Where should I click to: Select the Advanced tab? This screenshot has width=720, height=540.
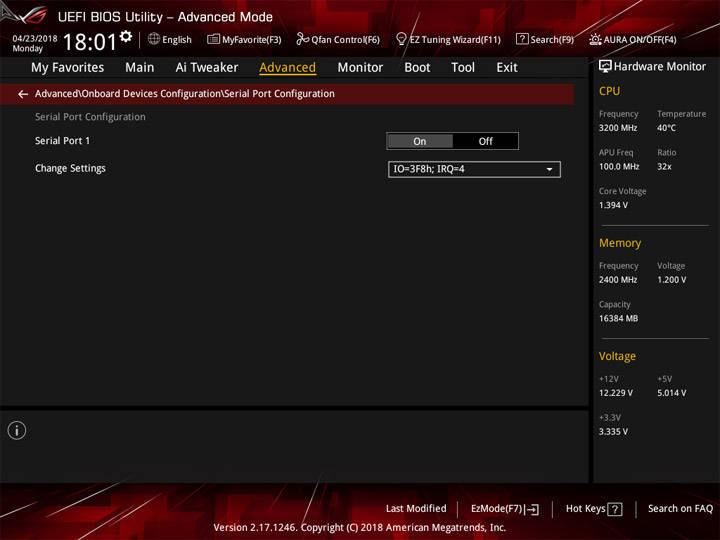point(287,68)
